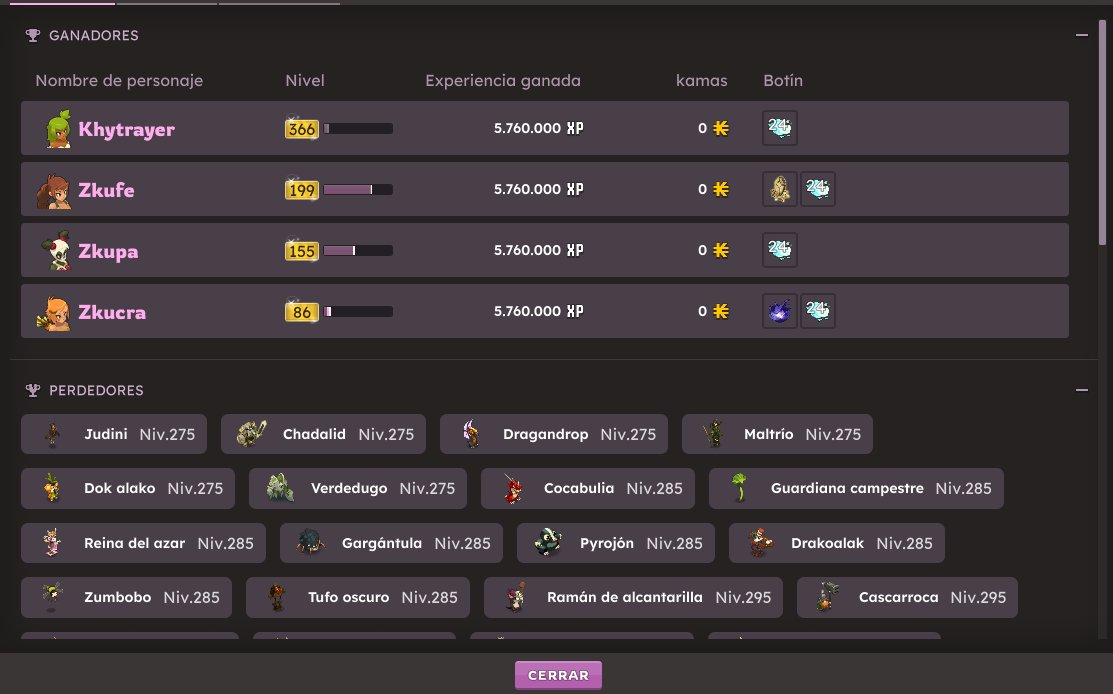Click the Ganadores trophy icon
The image size is (1113, 694).
coord(33,35)
